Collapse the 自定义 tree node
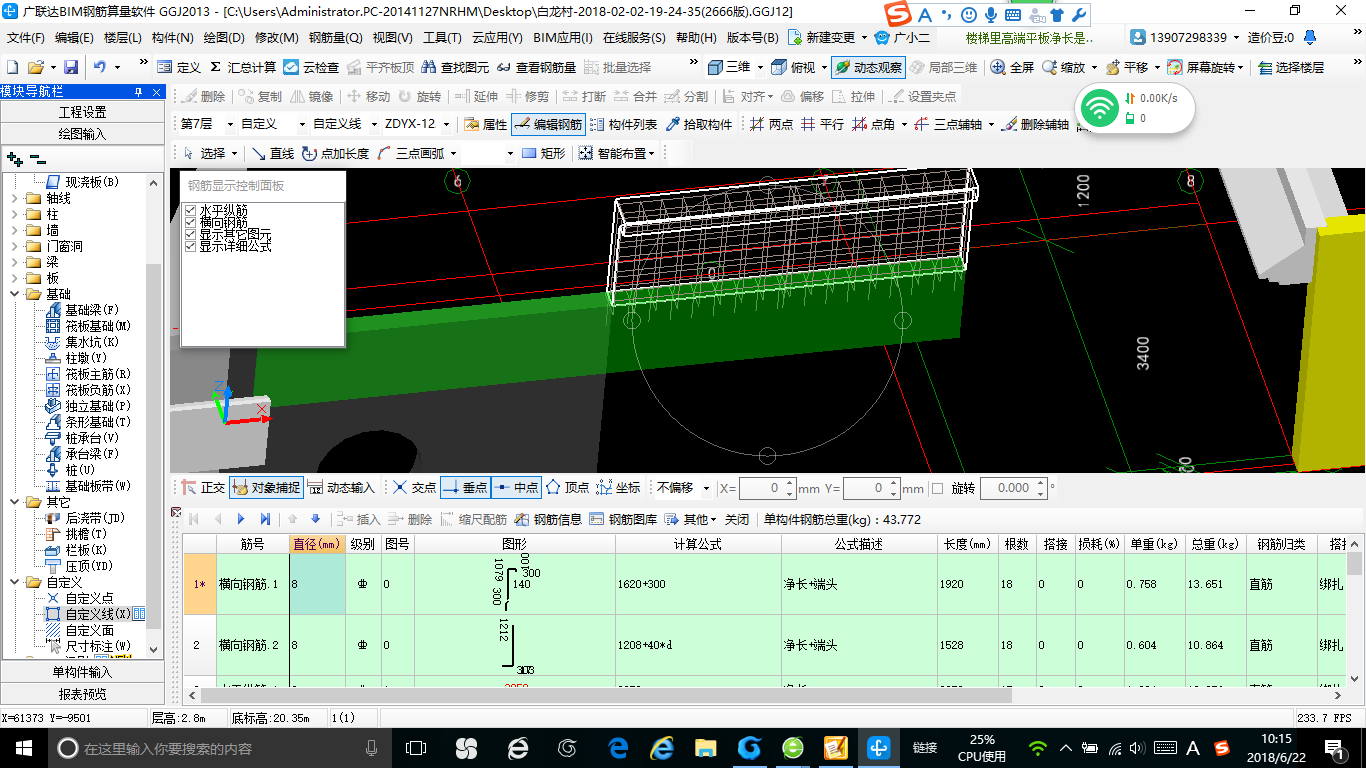The height and width of the screenshot is (768, 1366). (14, 582)
